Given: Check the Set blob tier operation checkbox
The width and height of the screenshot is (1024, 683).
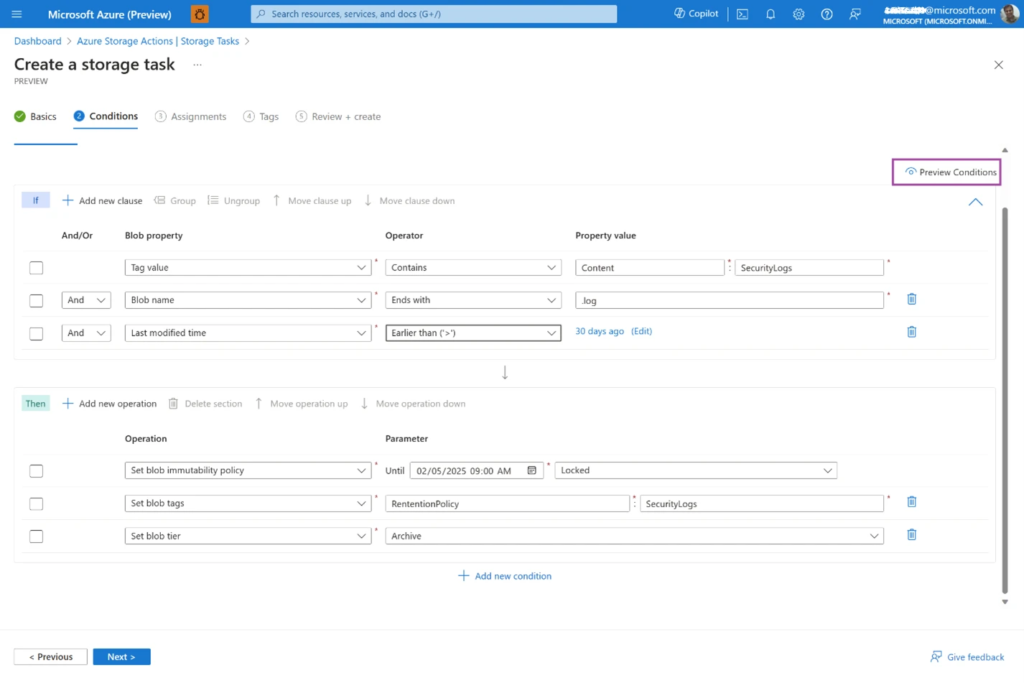Looking at the screenshot, I should pos(36,536).
